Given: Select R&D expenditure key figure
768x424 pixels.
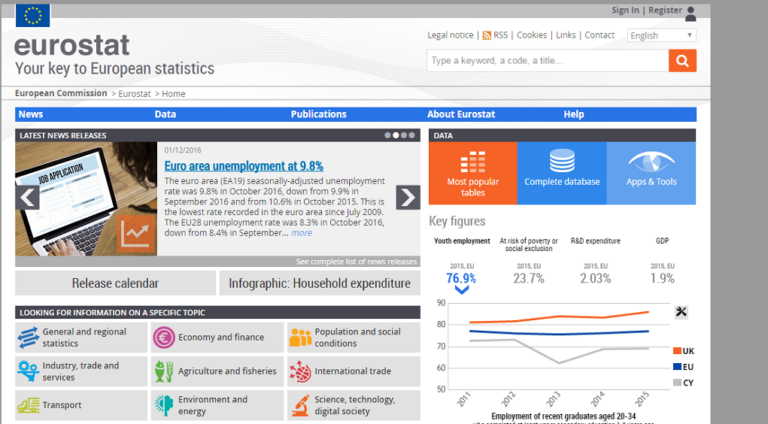Looking at the screenshot, I should pyautogui.click(x=595, y=241).
